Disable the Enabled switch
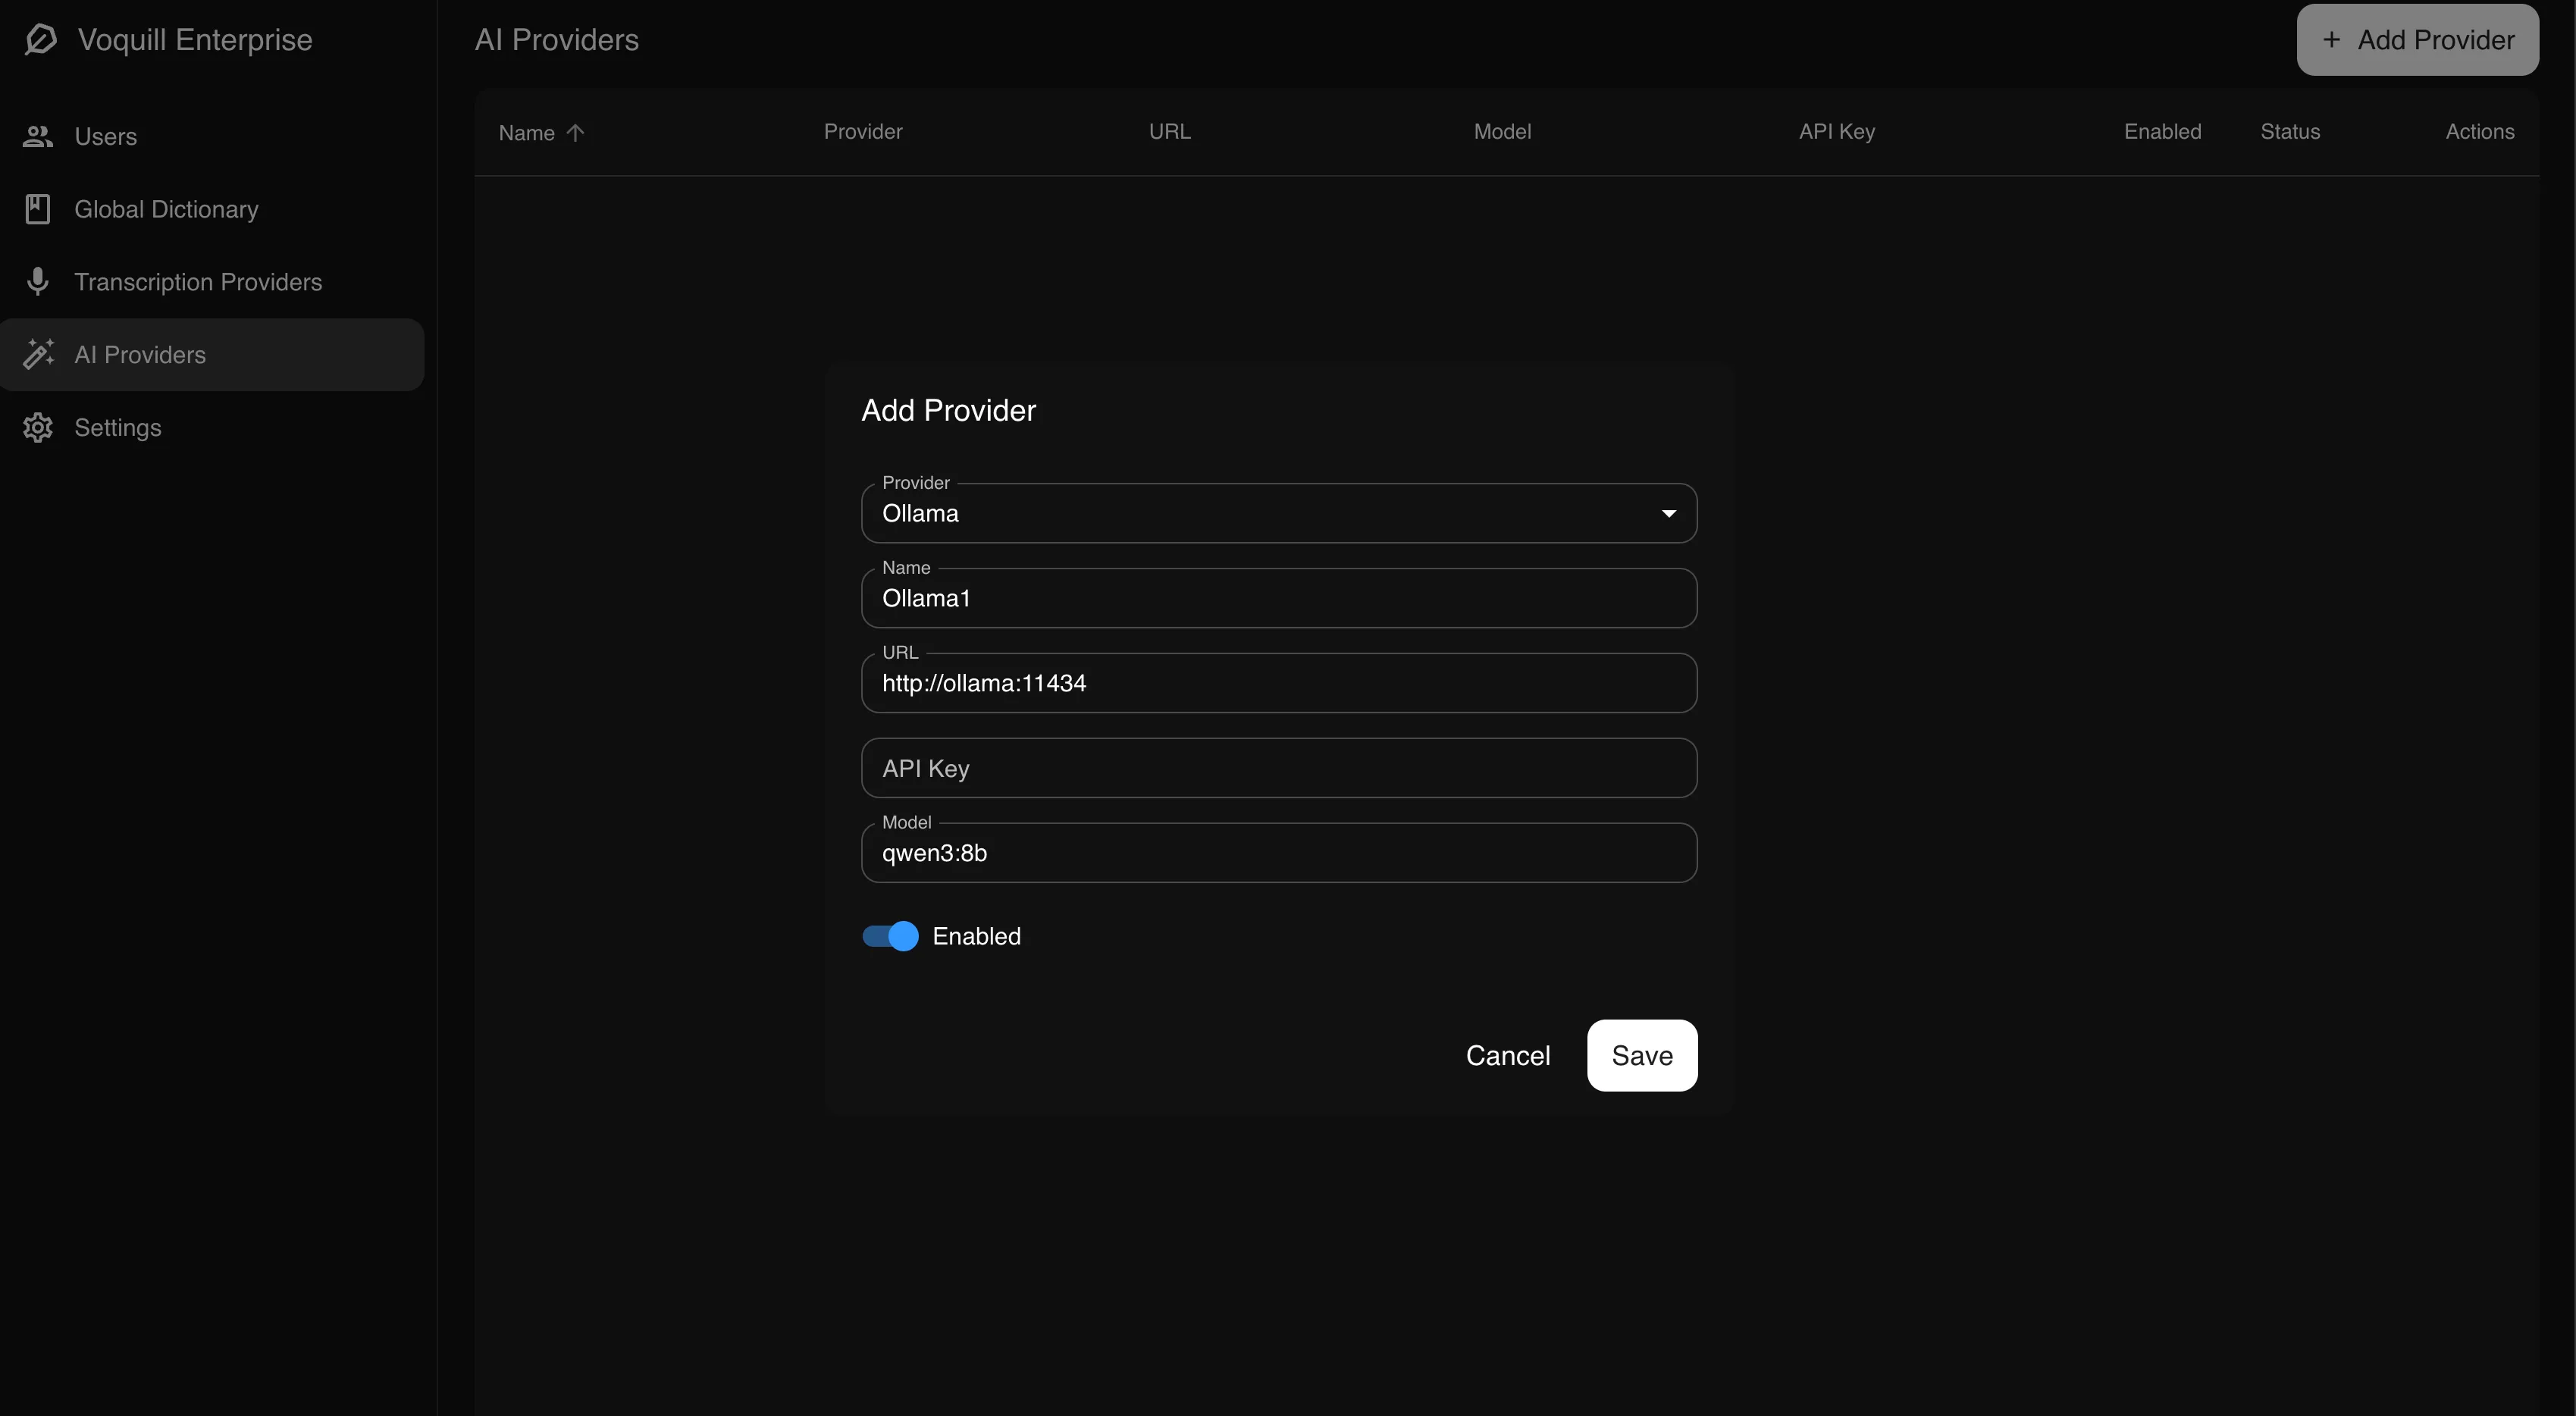Screen dimensions: 2576x1416 (888, 936)
